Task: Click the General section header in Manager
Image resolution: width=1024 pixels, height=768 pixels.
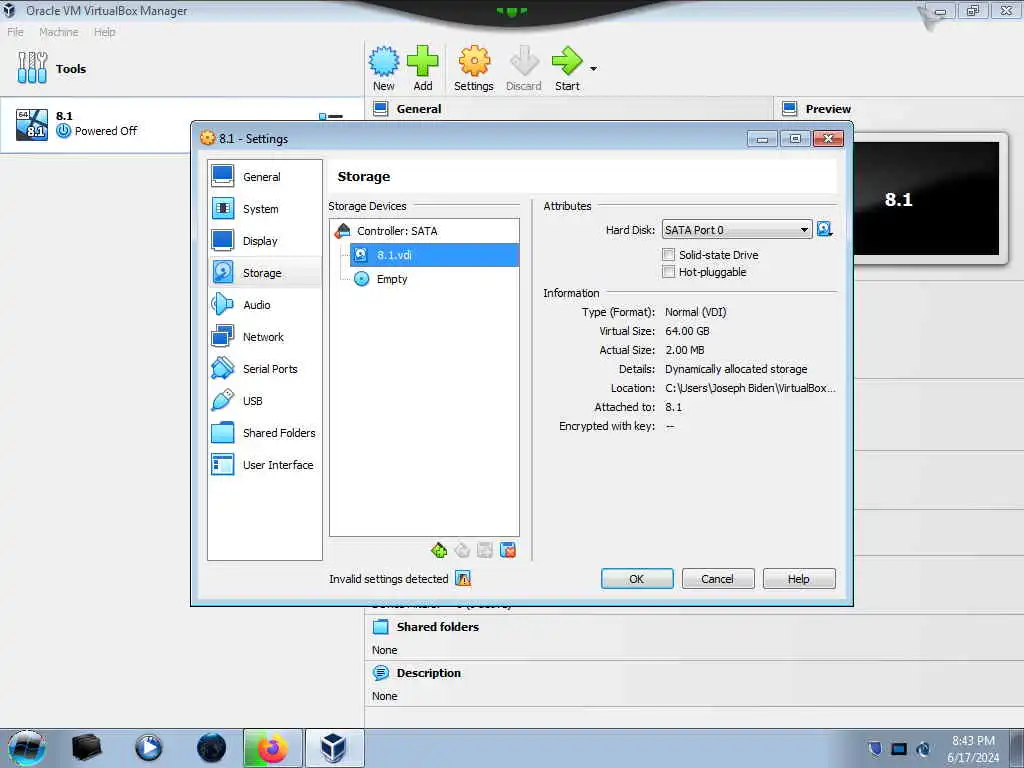Action: point(419,109)
